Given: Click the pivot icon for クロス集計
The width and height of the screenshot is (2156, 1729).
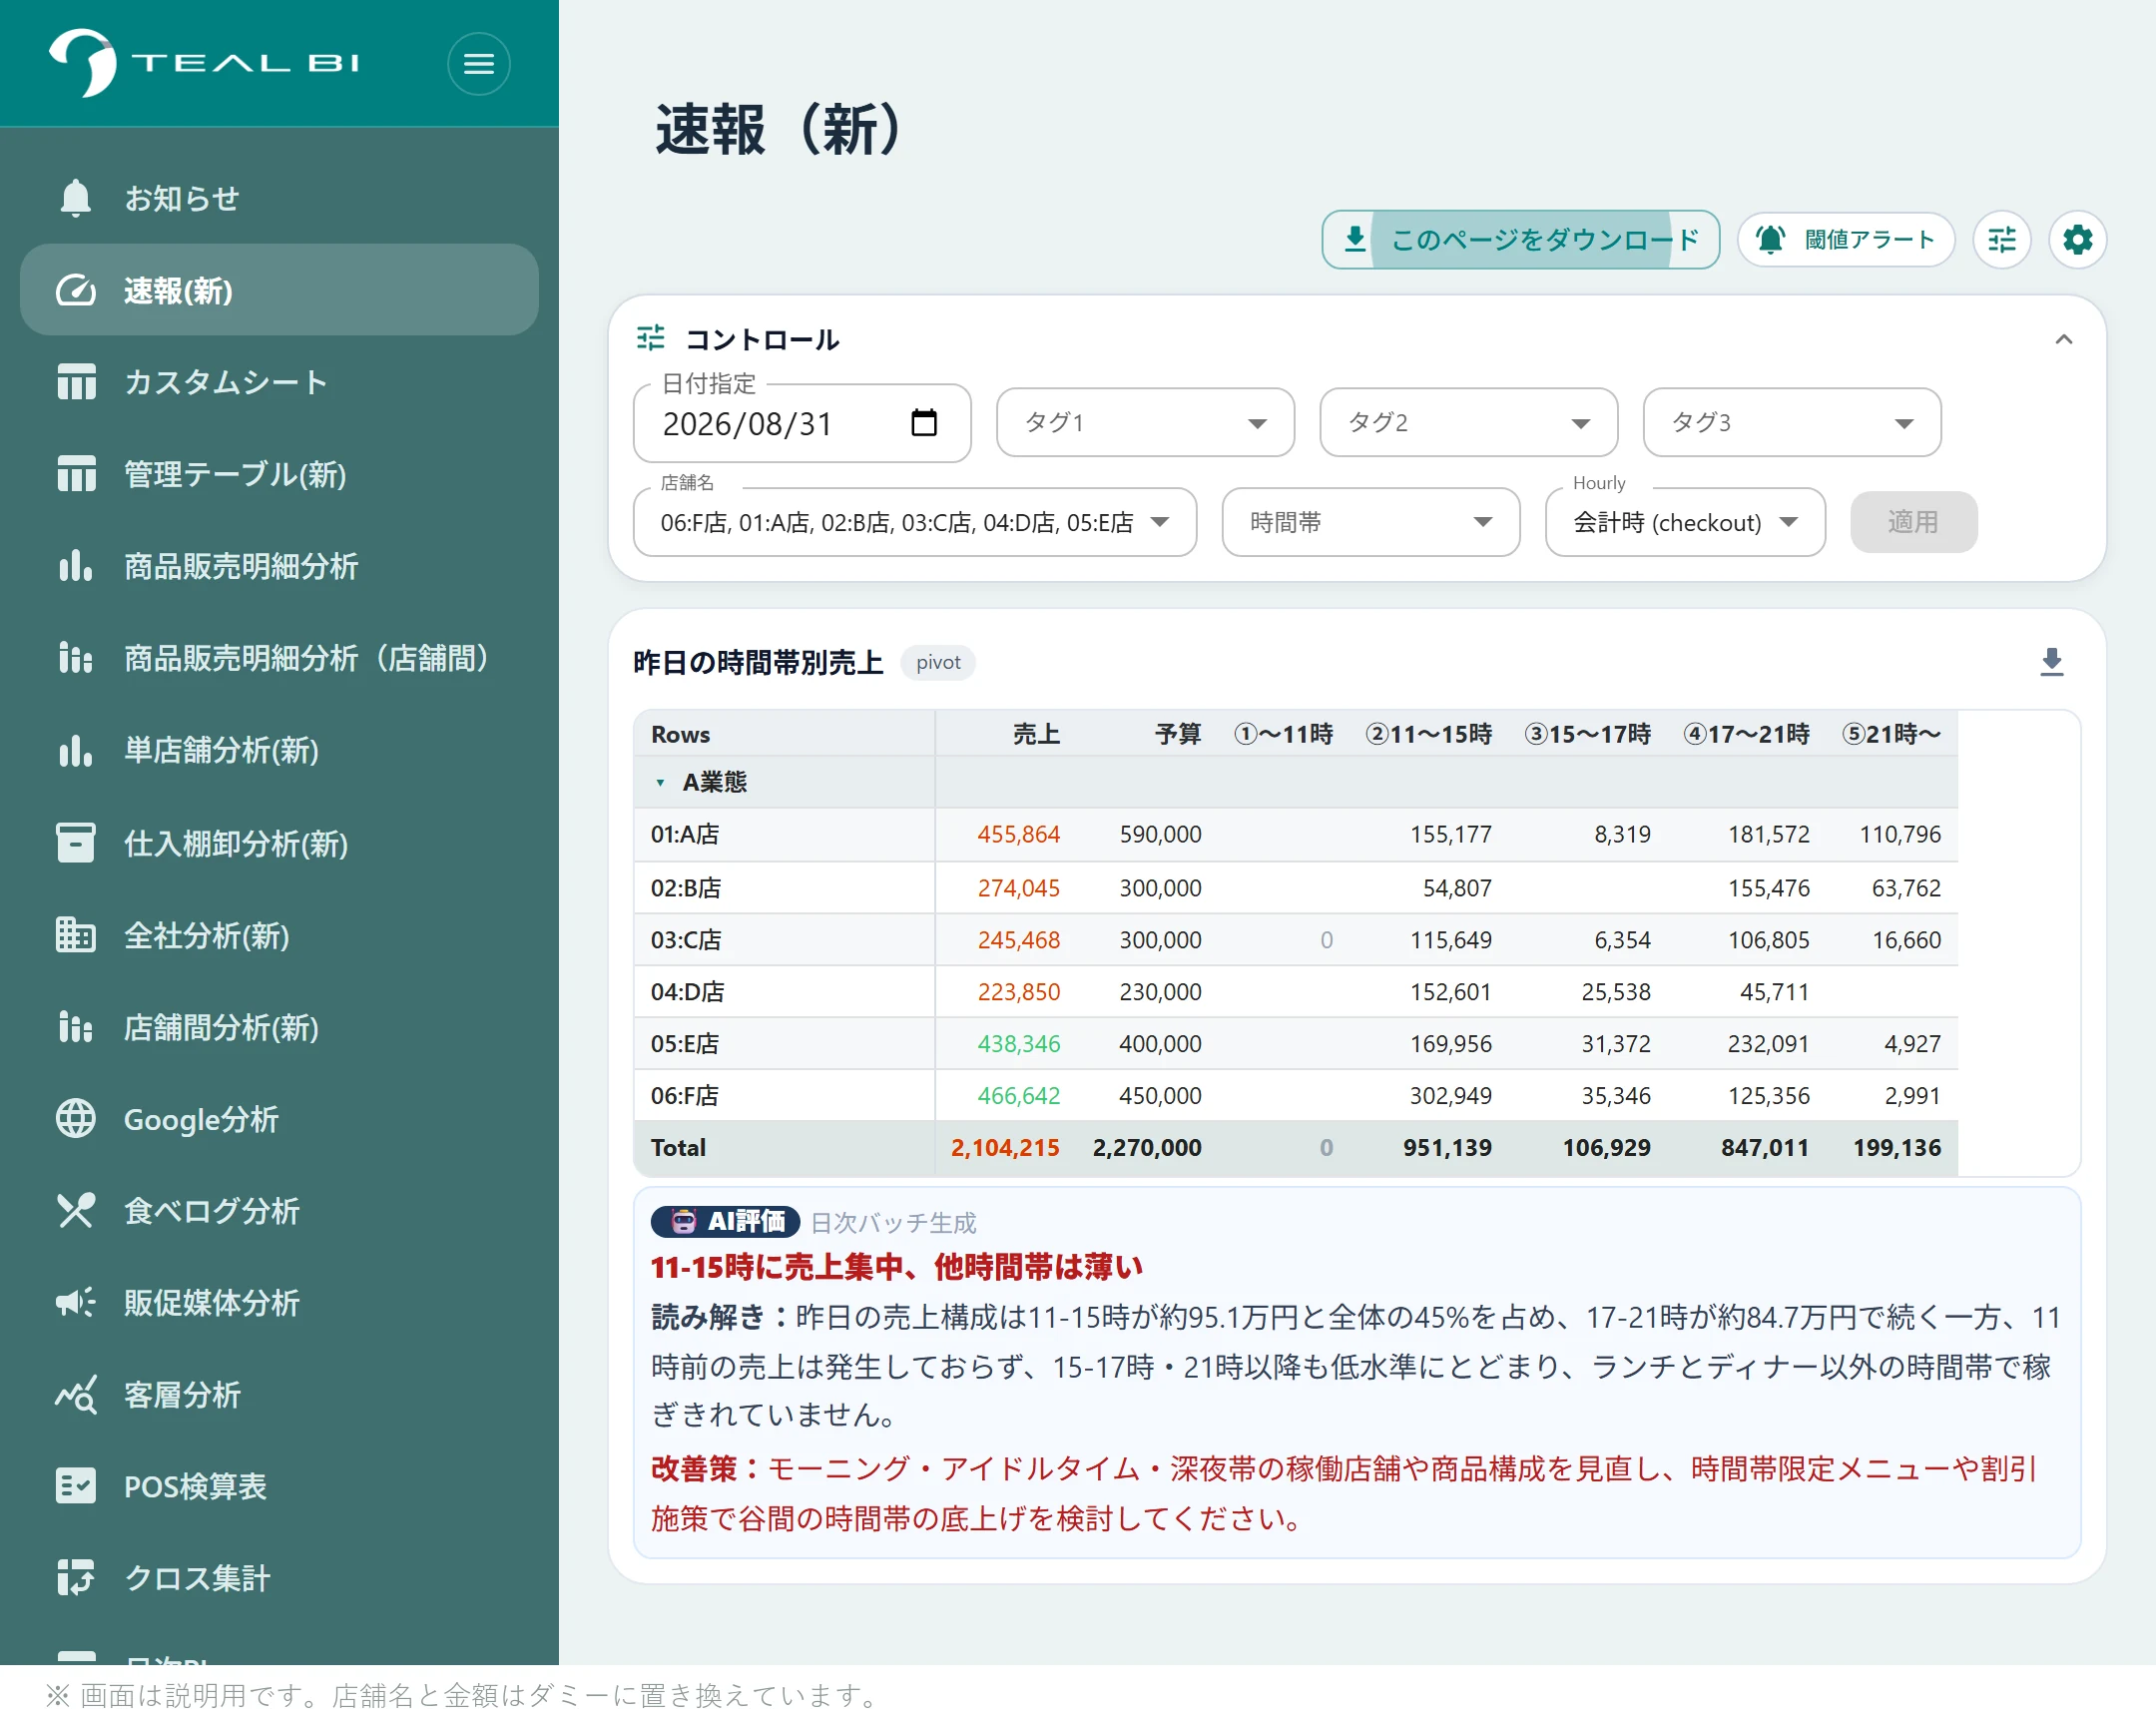Looking at the screenshot, I should click(75, 1578).
